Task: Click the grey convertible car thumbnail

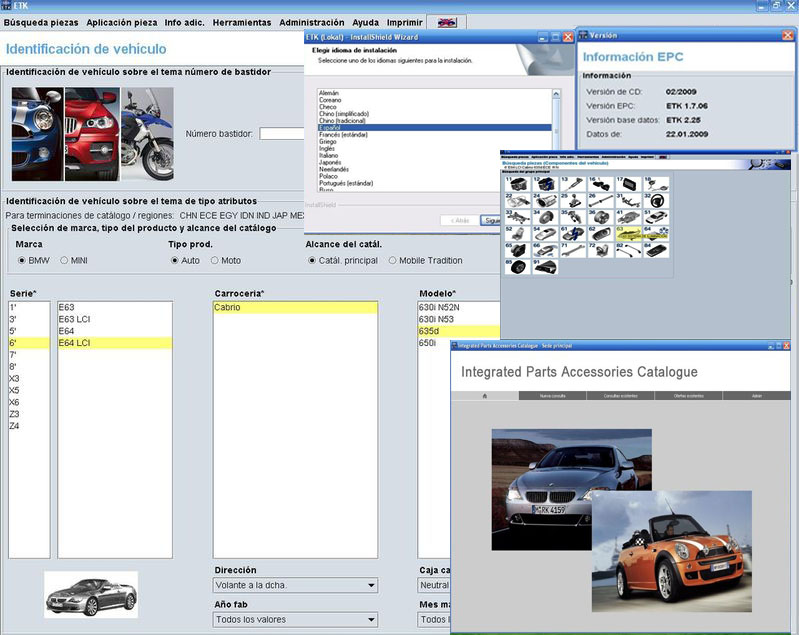Action: pos(91,595)
